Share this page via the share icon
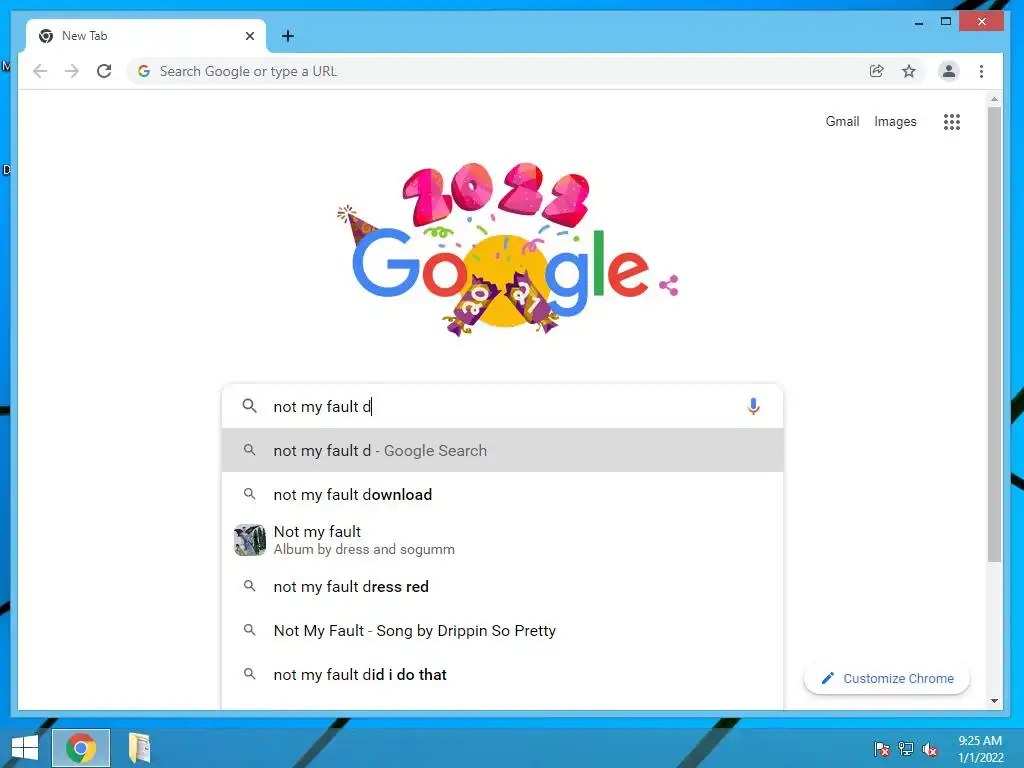 (x=876, y=71)
